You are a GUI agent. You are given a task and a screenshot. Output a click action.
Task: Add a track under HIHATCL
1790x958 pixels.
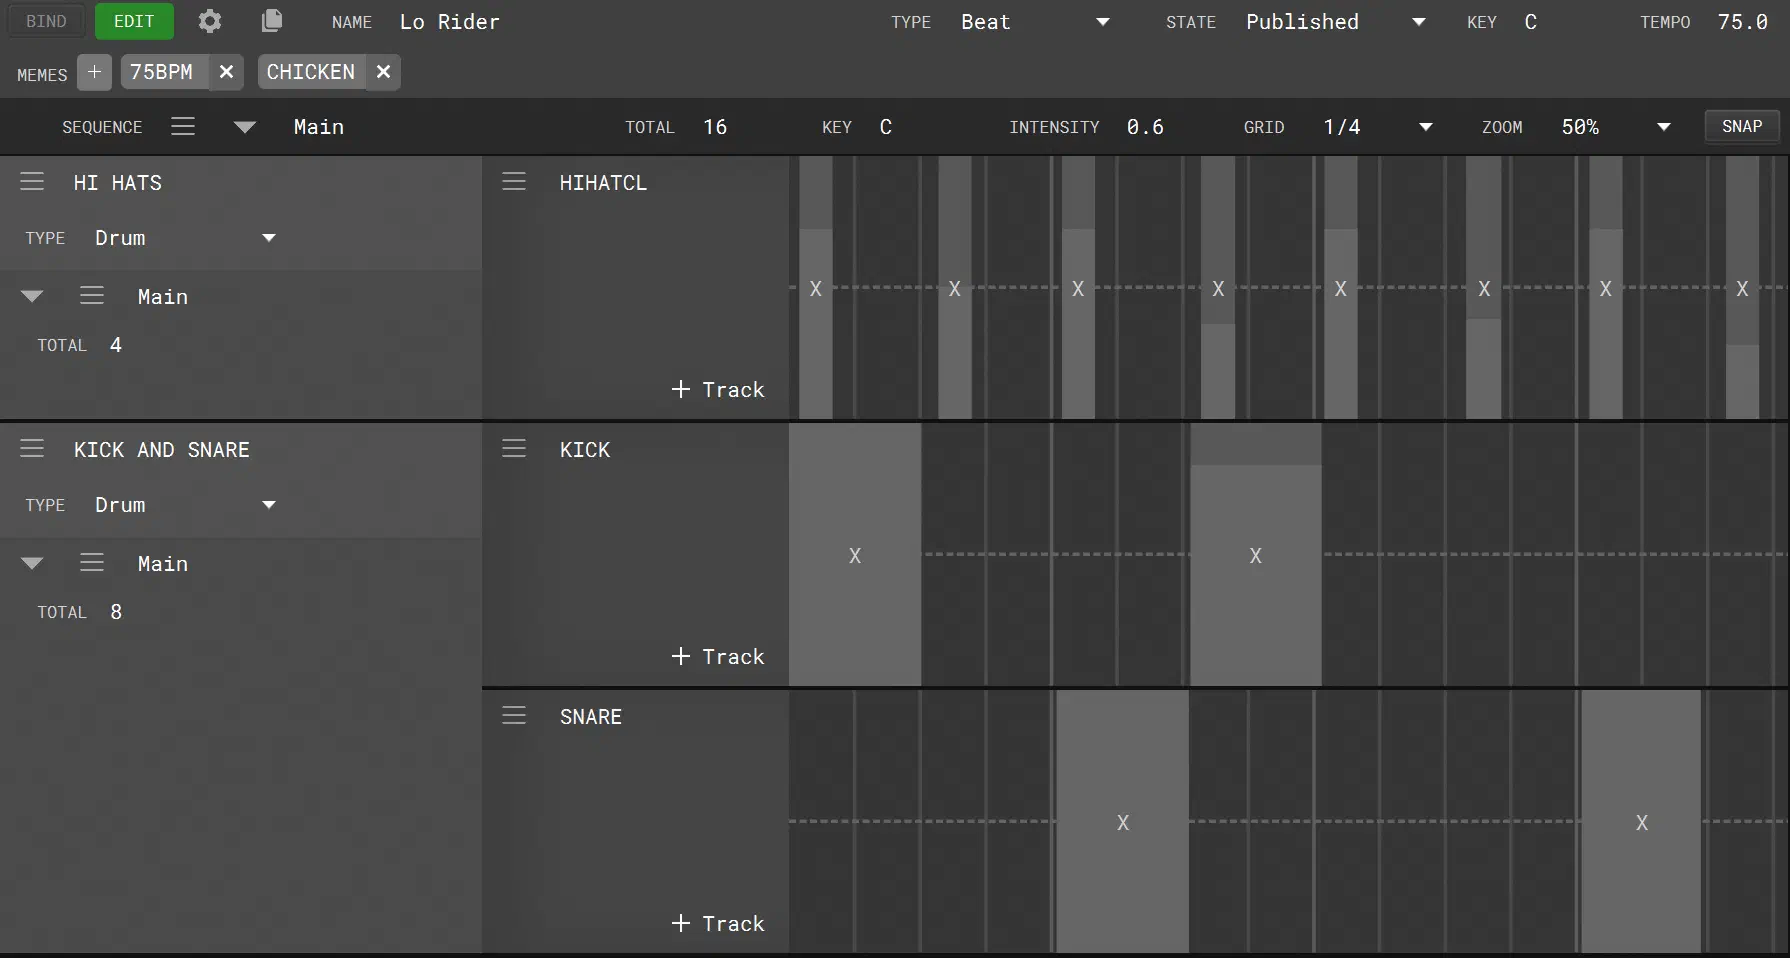point(718,390)
